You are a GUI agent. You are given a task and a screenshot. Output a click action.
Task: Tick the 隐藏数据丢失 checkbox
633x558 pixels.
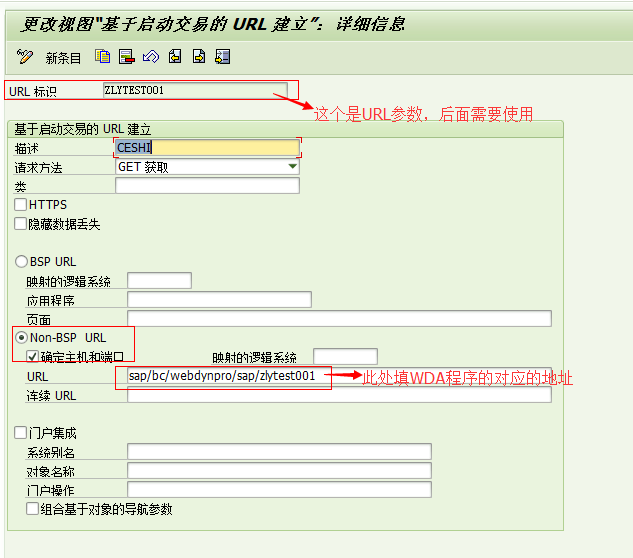coord(21,224)
